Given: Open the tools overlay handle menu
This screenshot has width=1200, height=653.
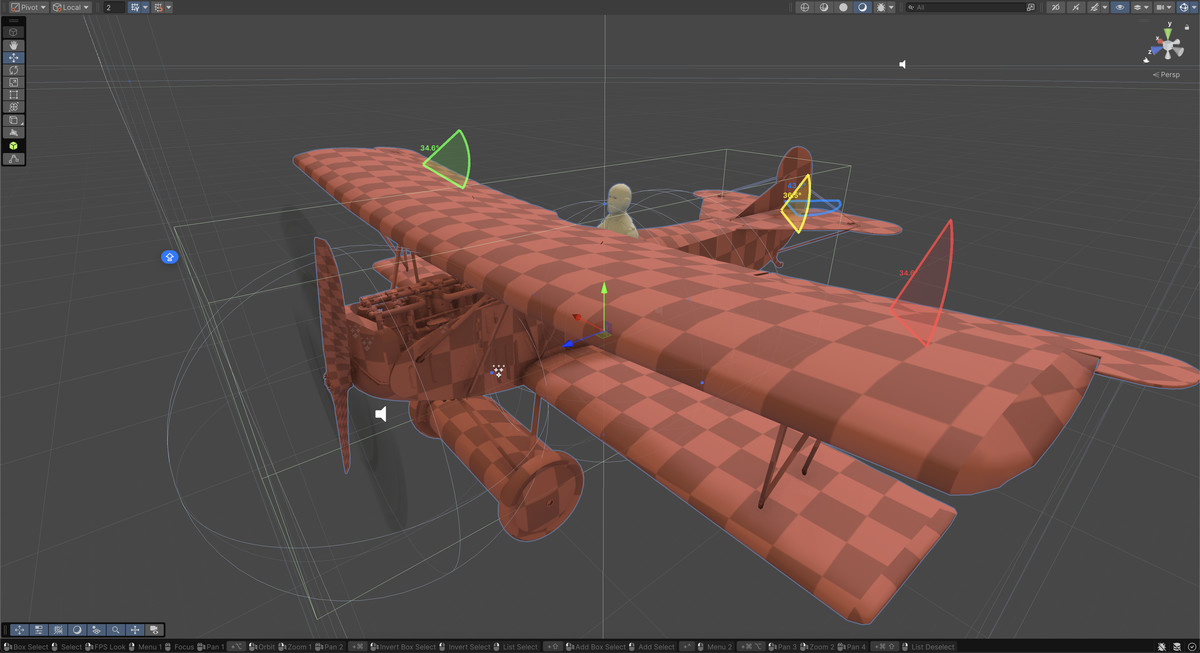Looking at the screenshot, I should 14,20.
